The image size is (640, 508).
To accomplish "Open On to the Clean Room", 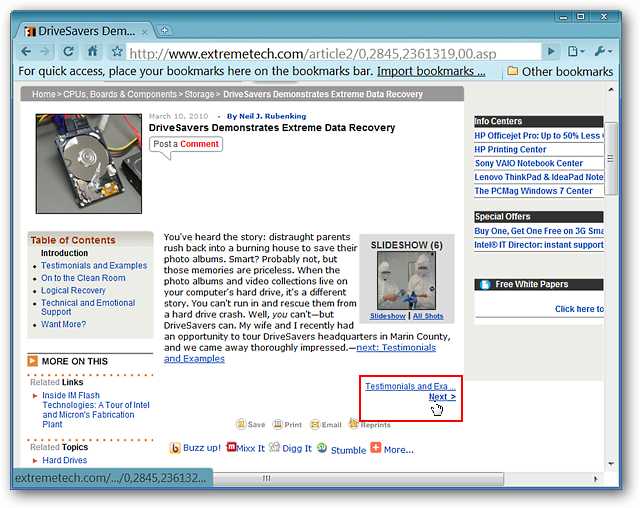I will 83,278.
